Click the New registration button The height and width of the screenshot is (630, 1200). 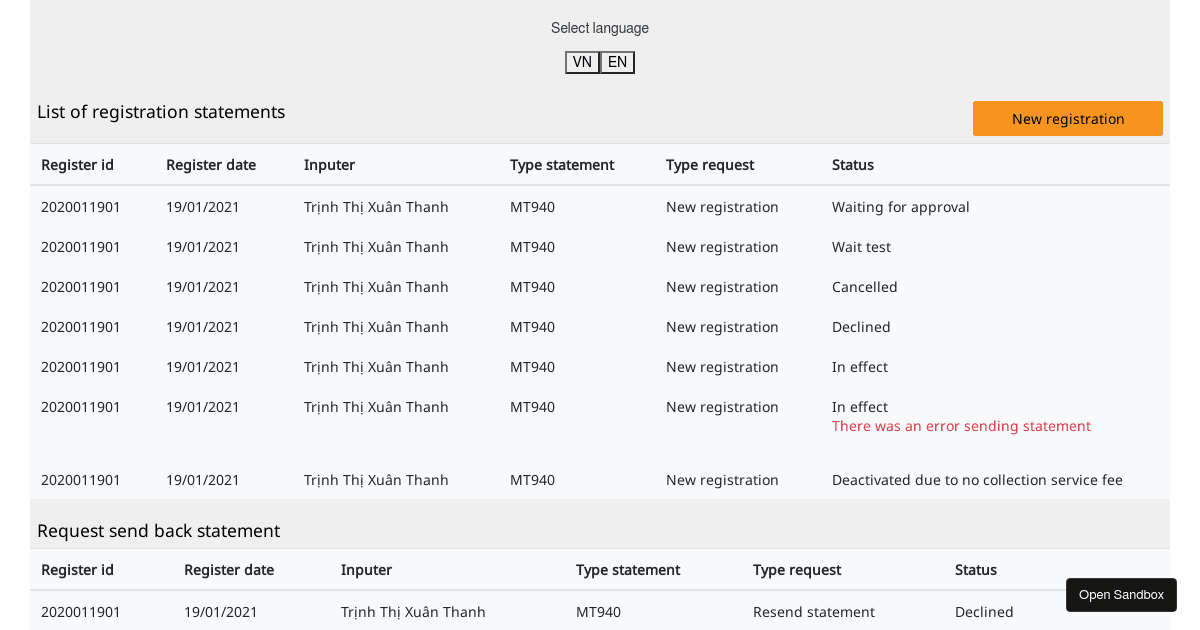(1067, 118)
